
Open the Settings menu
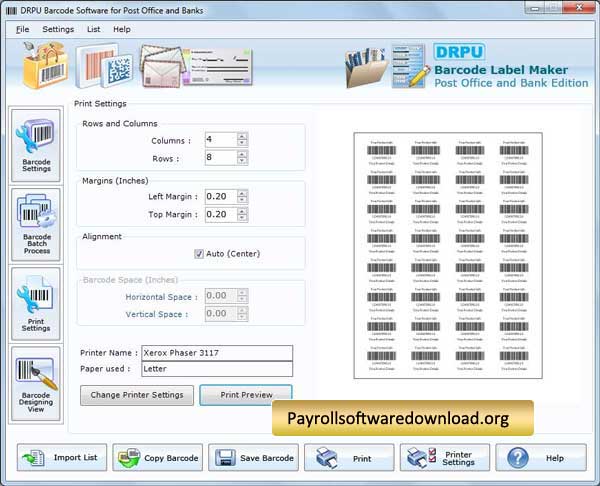(x=58, y=29)
